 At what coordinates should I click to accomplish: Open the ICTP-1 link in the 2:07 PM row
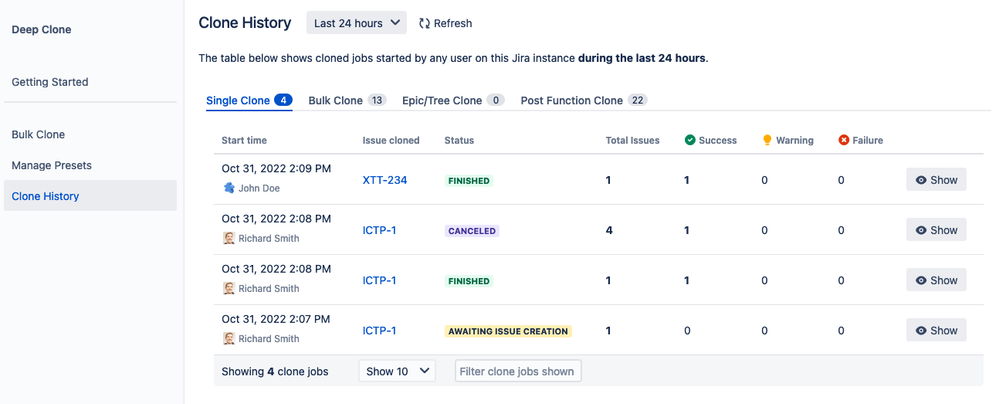[x=379, y=330]
